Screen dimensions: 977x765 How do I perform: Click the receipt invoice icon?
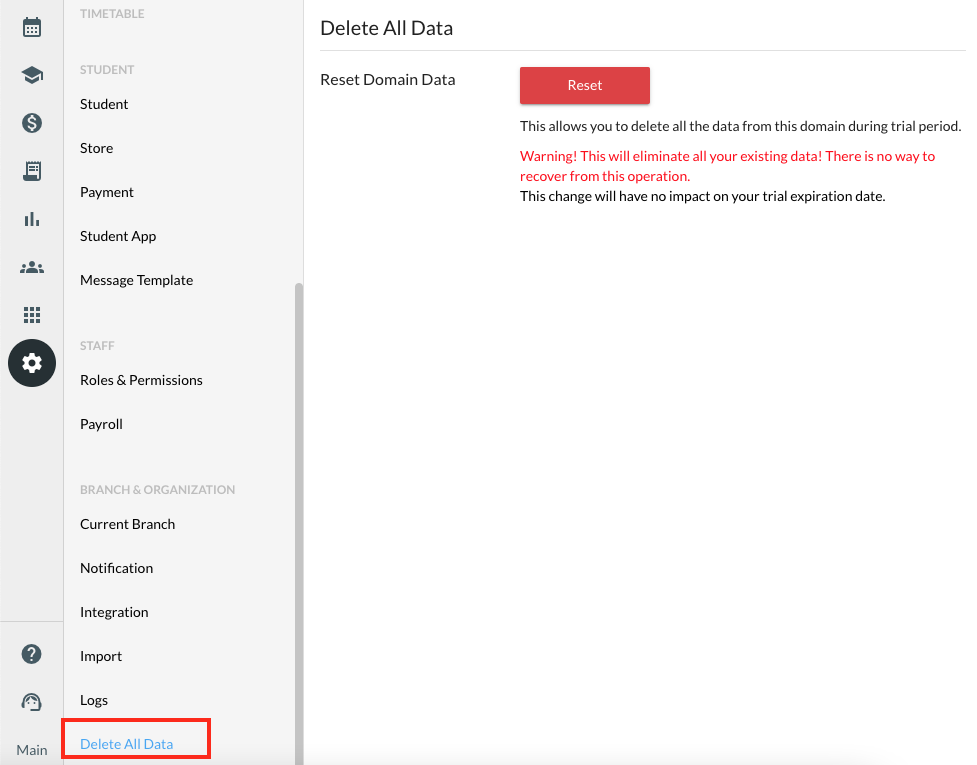(x=32, y=171)
